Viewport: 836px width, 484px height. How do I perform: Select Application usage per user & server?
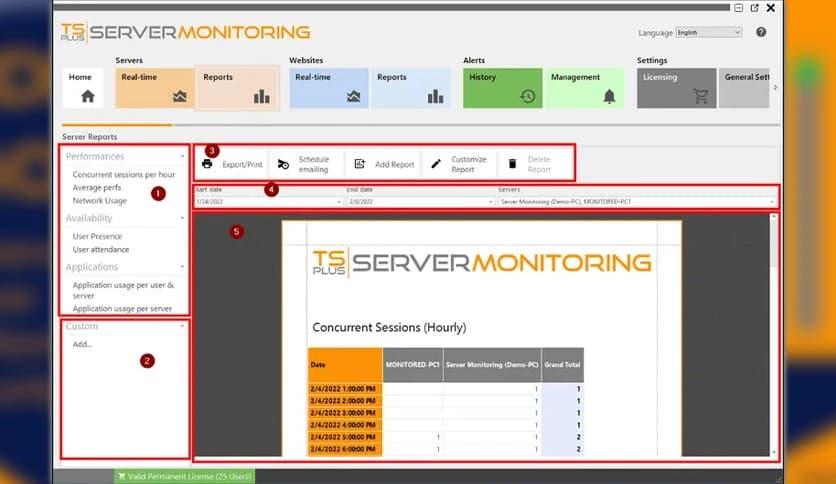coord(123,290)
